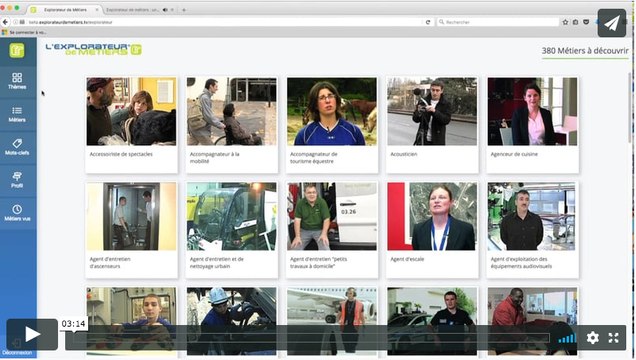Click the '380 Métiers à découvrir' heading
The height and width of the screenshot is (360, 636).
[x=585, y=51]
